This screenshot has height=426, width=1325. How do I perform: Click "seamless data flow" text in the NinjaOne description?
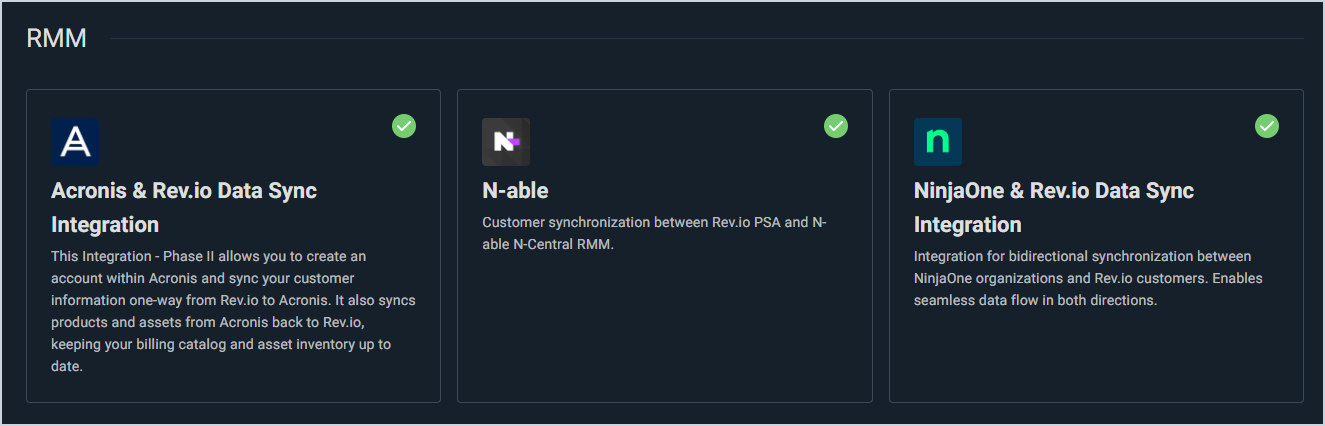pyautogui.click(x=972, y=300)
